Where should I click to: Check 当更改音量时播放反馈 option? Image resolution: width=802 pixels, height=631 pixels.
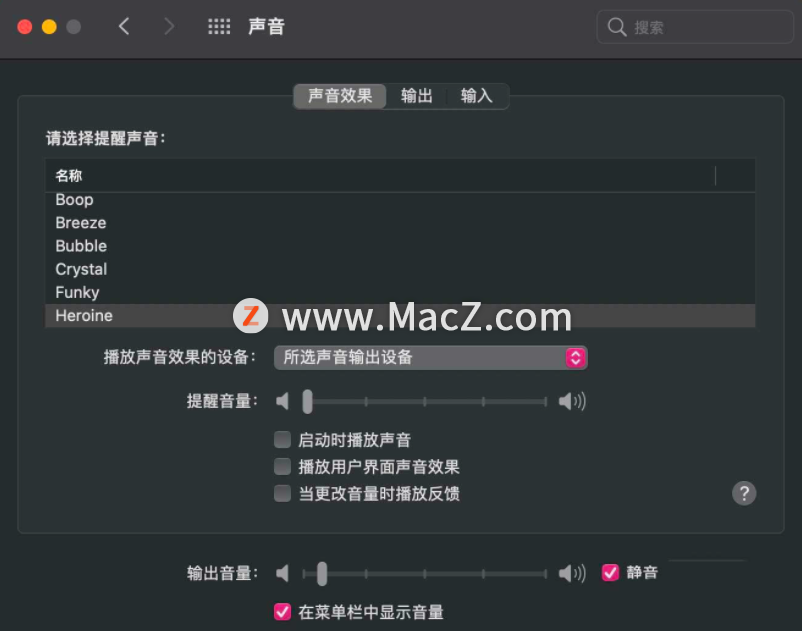pyautogui.click(x=282, y=493)
